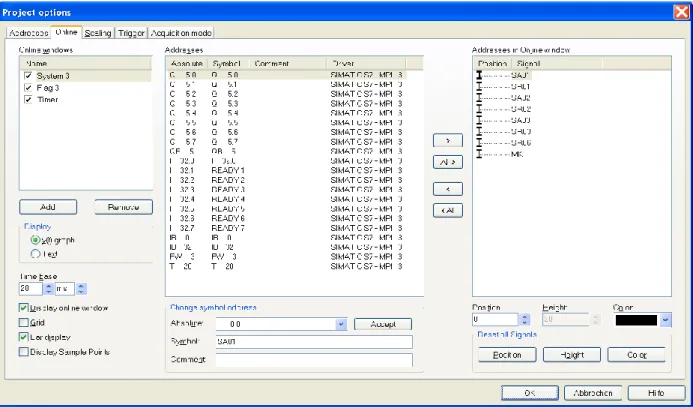Select the READY 2 address row

tap(286, 180)
